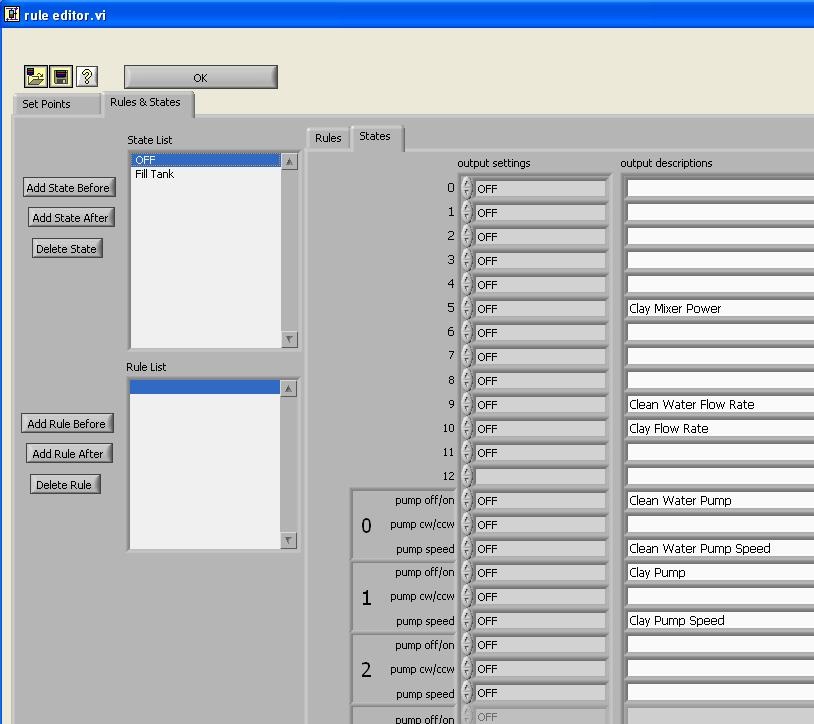Click Add Rule Before button
The image size is (814, 724).
66,424
